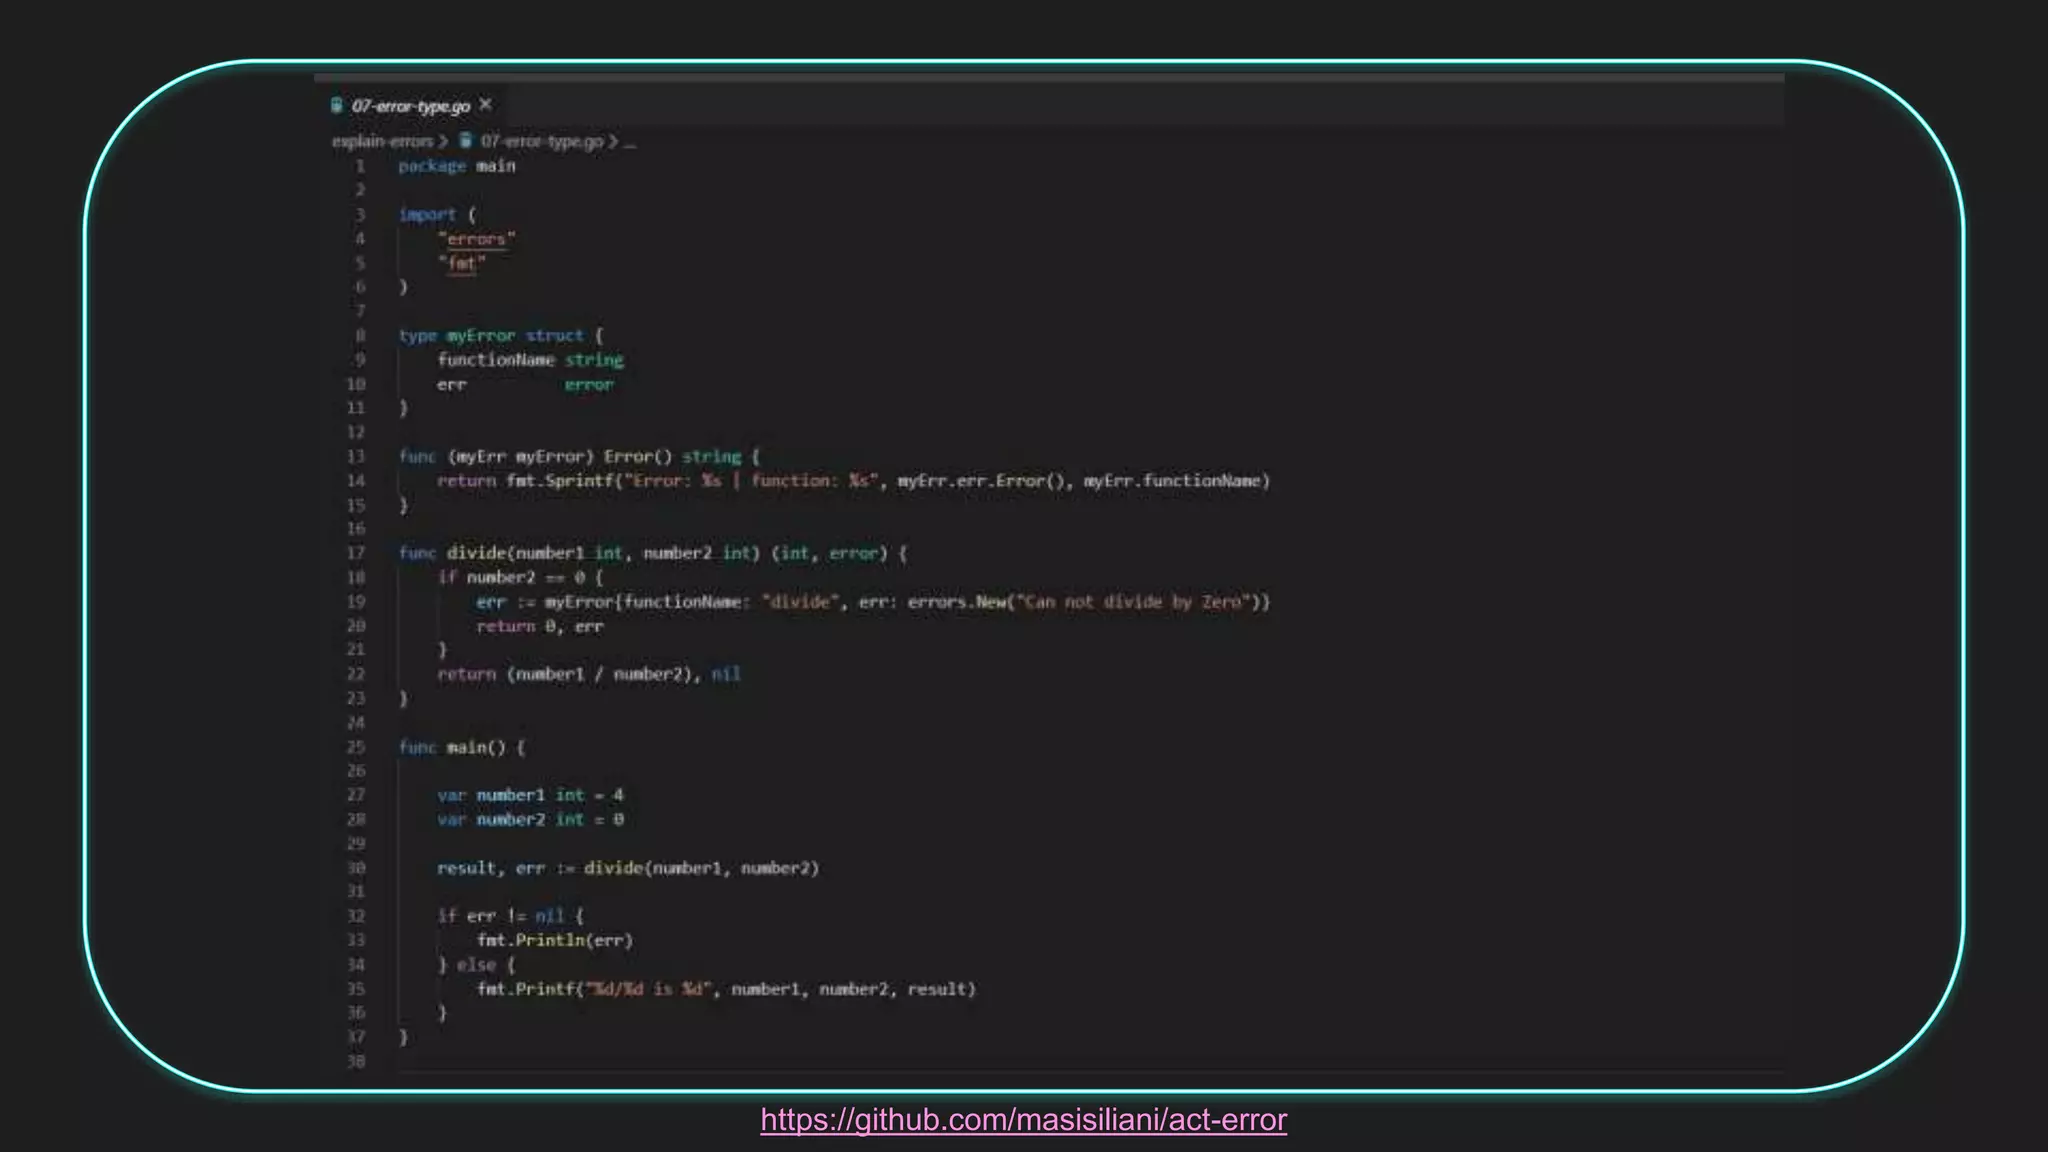Click 'var number2 int = 0' line
Screen dimensions: 2048x1152
click(530, 819)
